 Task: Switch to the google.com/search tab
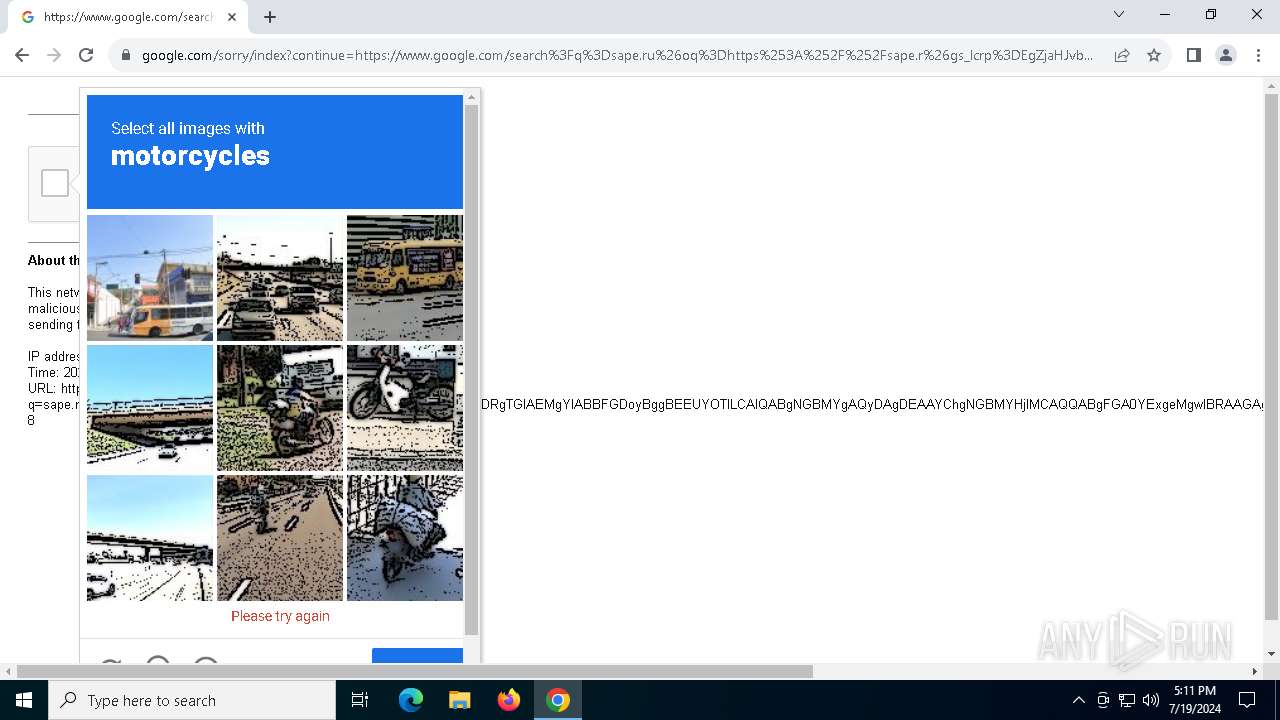click(128, 17)
